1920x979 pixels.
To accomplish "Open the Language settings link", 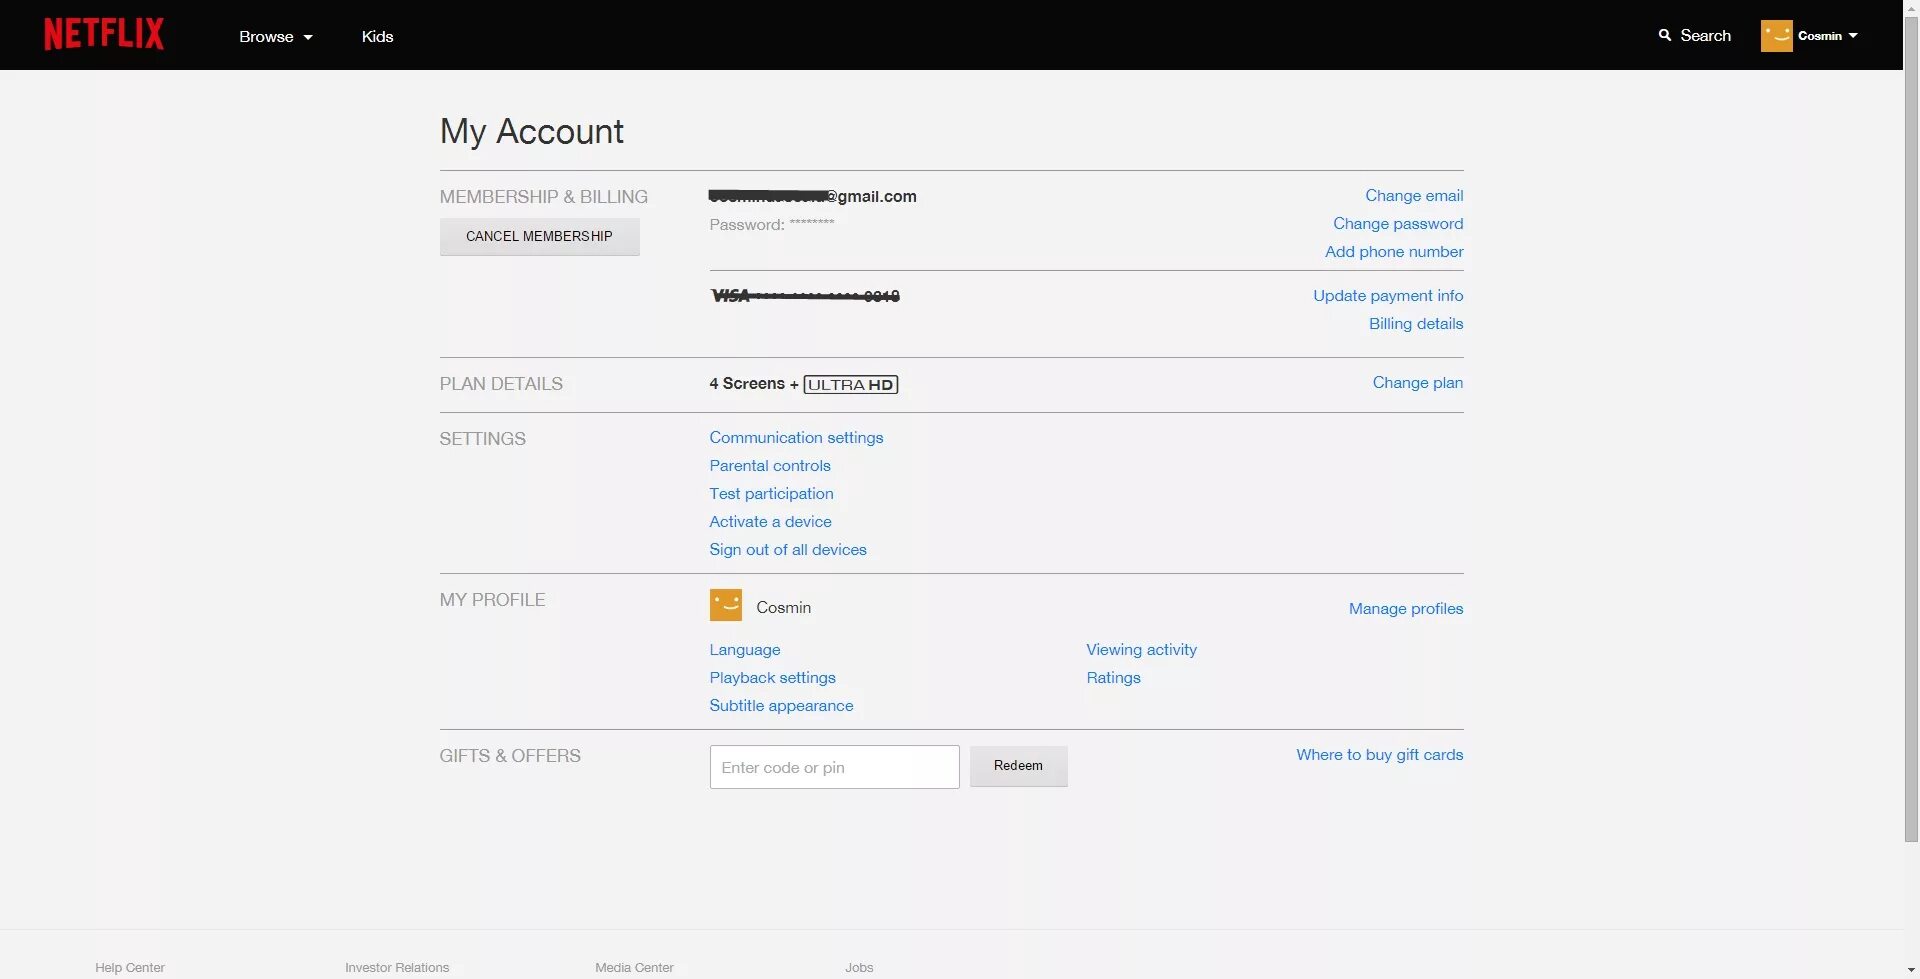I will point(745,649).
